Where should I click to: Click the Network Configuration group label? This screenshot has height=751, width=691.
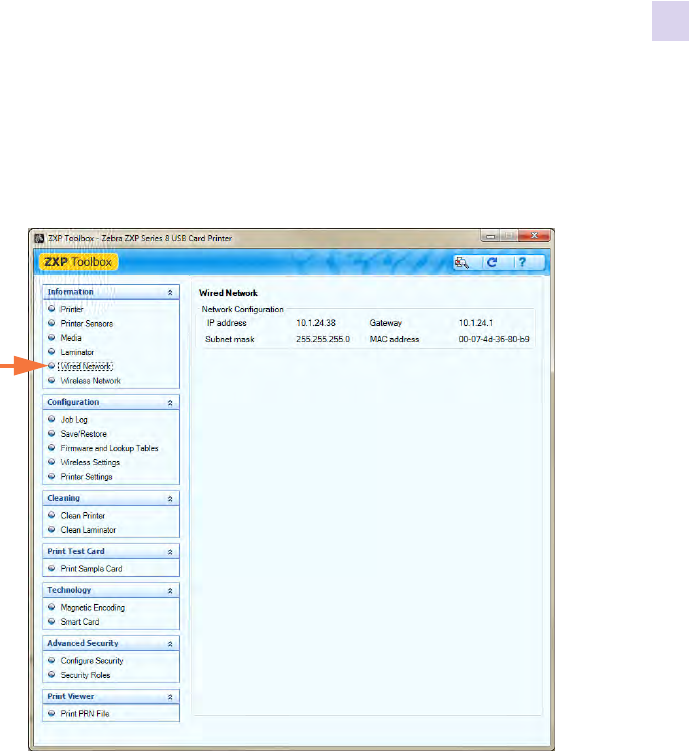[242, 309]
